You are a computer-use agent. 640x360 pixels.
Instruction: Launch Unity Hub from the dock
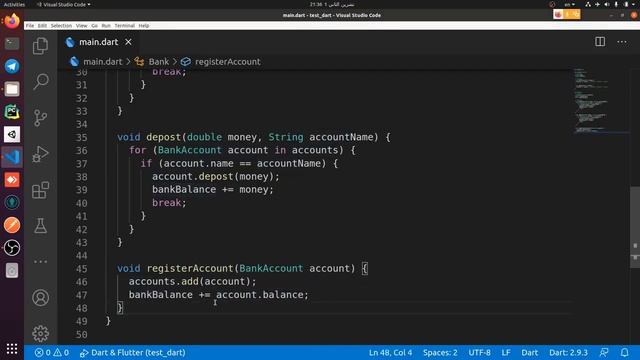point(12,134)
